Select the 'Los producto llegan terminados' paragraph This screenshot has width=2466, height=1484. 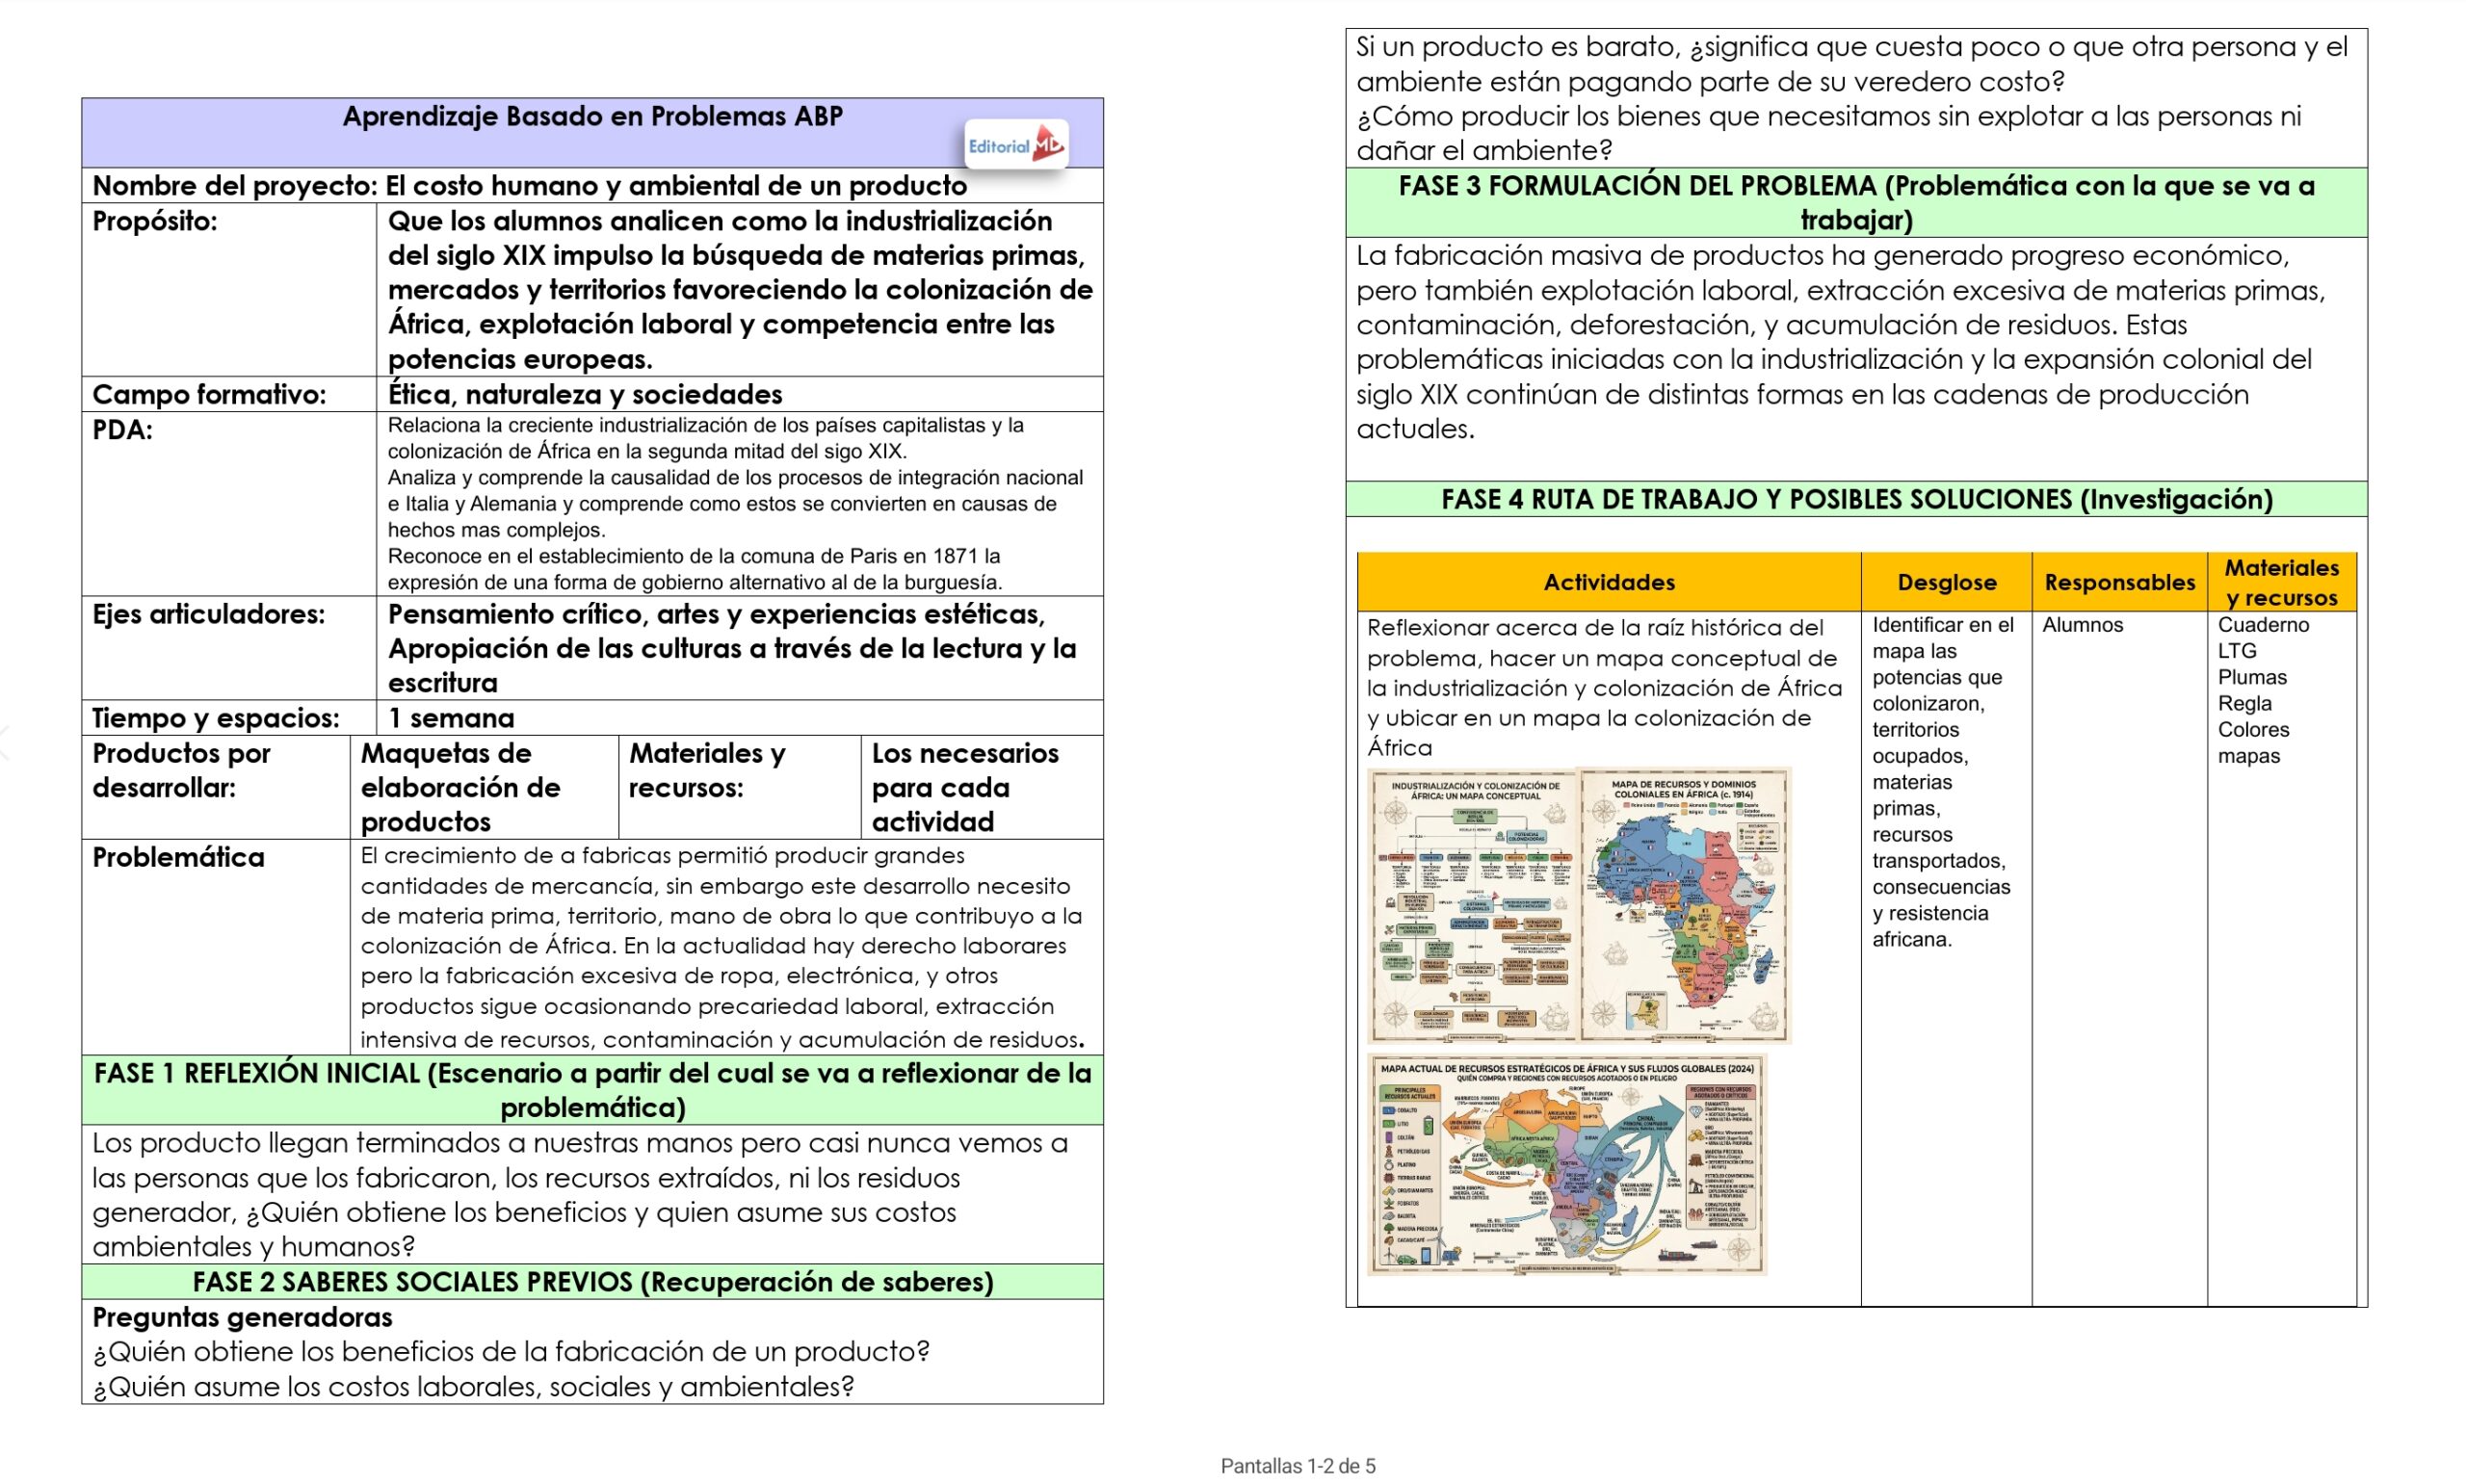[580, 1194]
